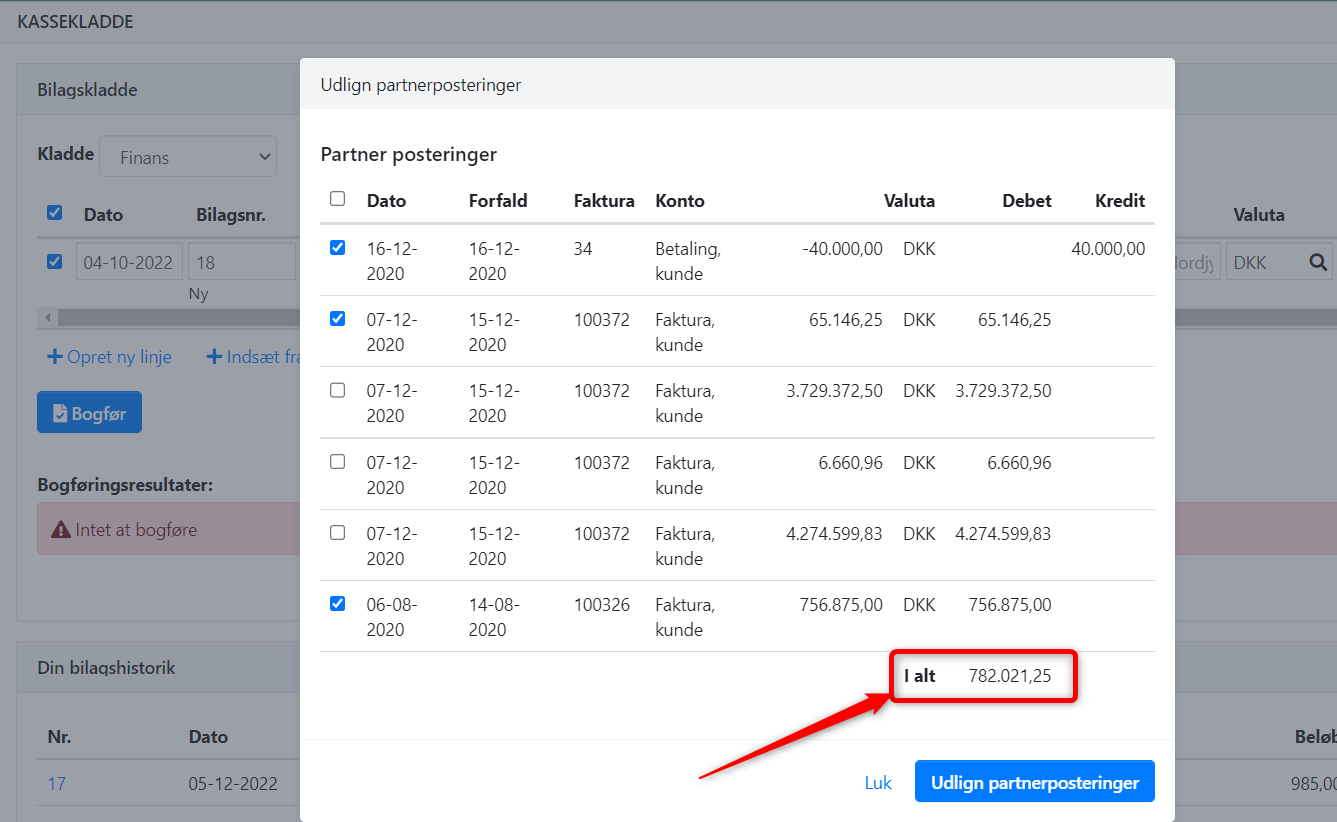Click the warning triangle icon by Intet at bogføre
The height and width of the screenshot is (822, 1337).
(x=61, y=530)
